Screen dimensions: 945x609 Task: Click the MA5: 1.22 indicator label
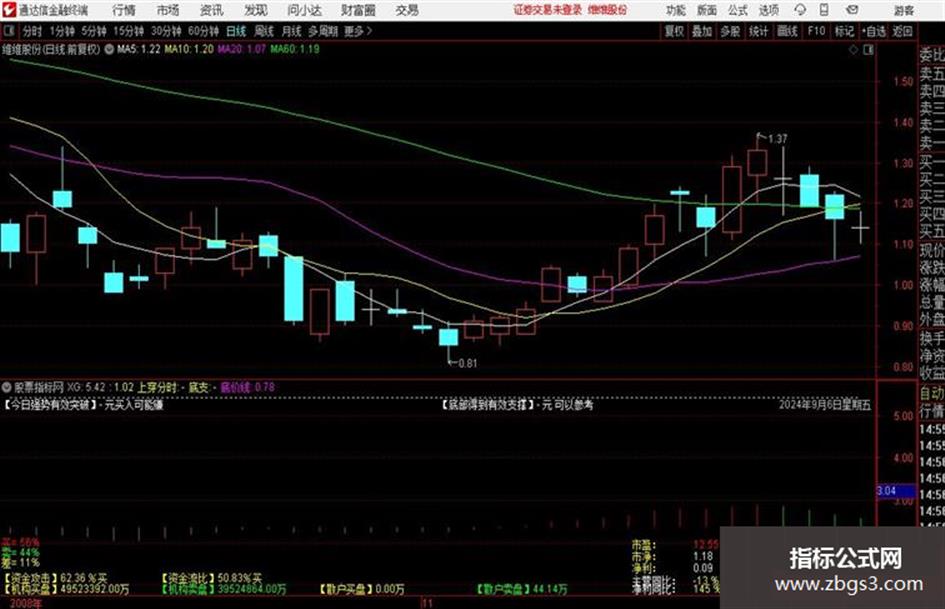coord(139,49)
